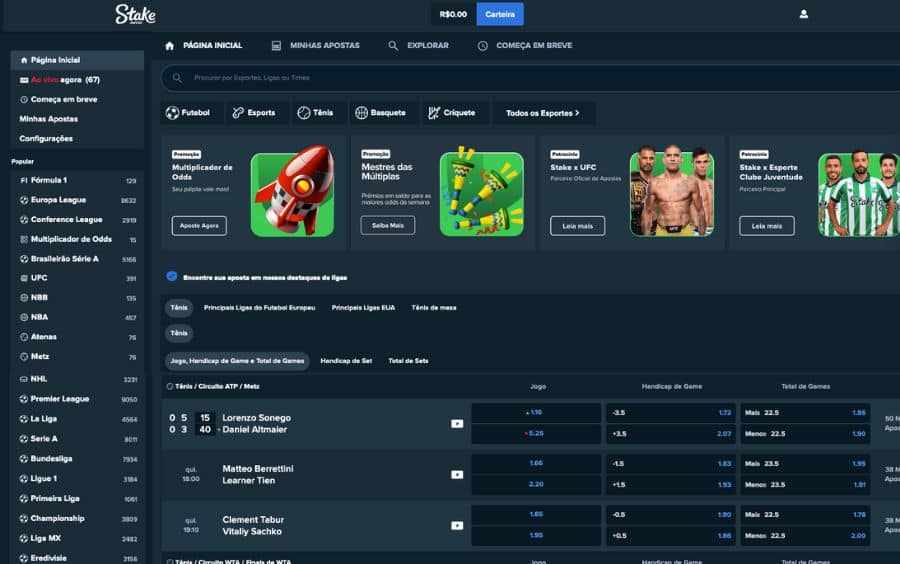The image size is (900, 564).
Task: Open the rocket promo thumbnail
Action: point(293,192)
